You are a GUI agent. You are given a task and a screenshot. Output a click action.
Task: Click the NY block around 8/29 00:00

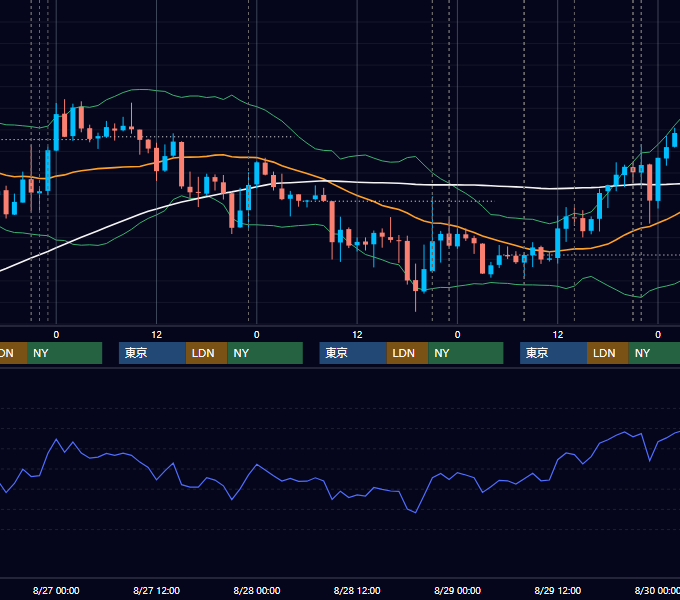(466, 353)
